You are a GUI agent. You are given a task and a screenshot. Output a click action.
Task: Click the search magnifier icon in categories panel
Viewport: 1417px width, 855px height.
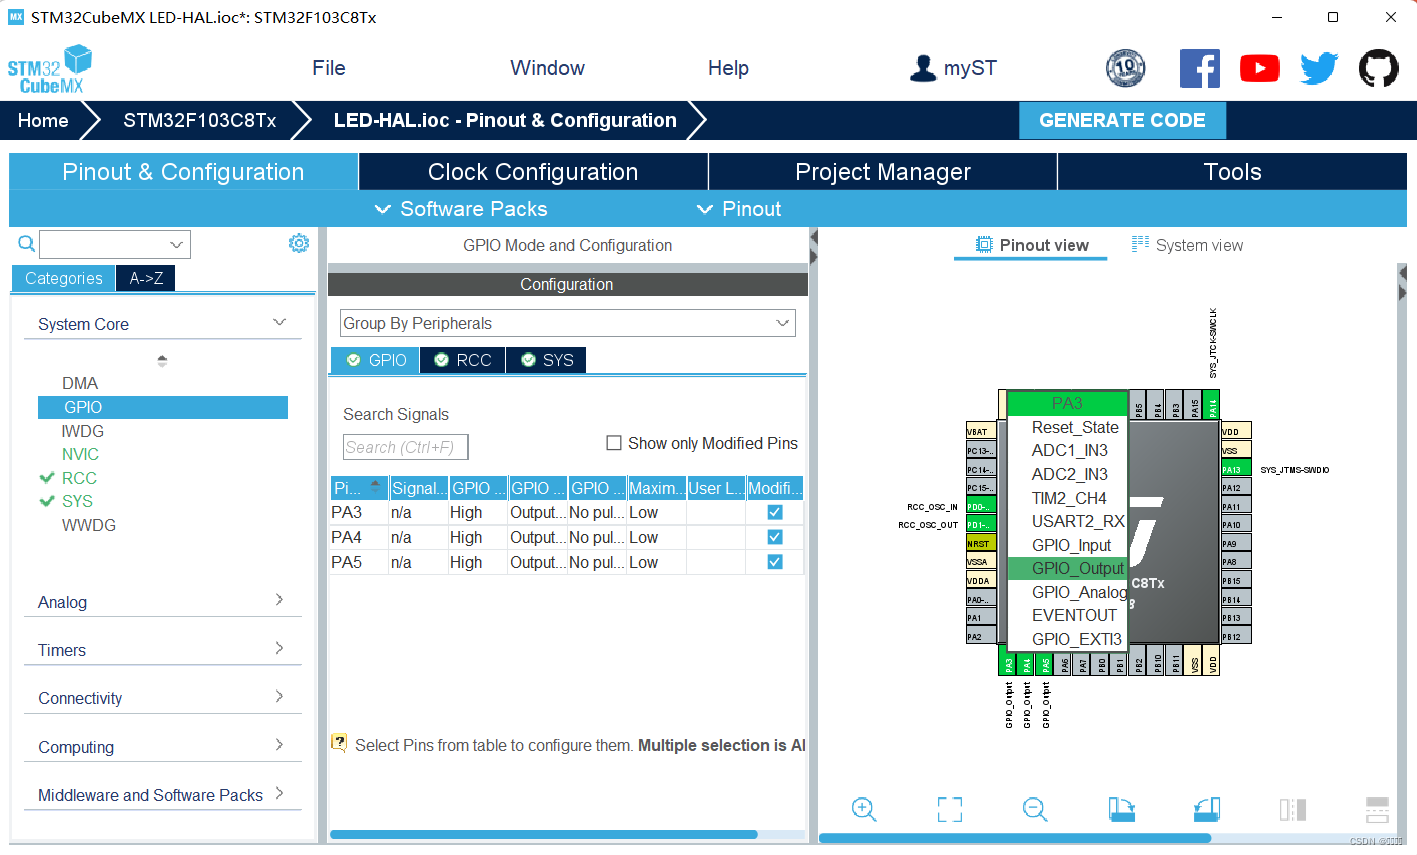tap(27, 243)
